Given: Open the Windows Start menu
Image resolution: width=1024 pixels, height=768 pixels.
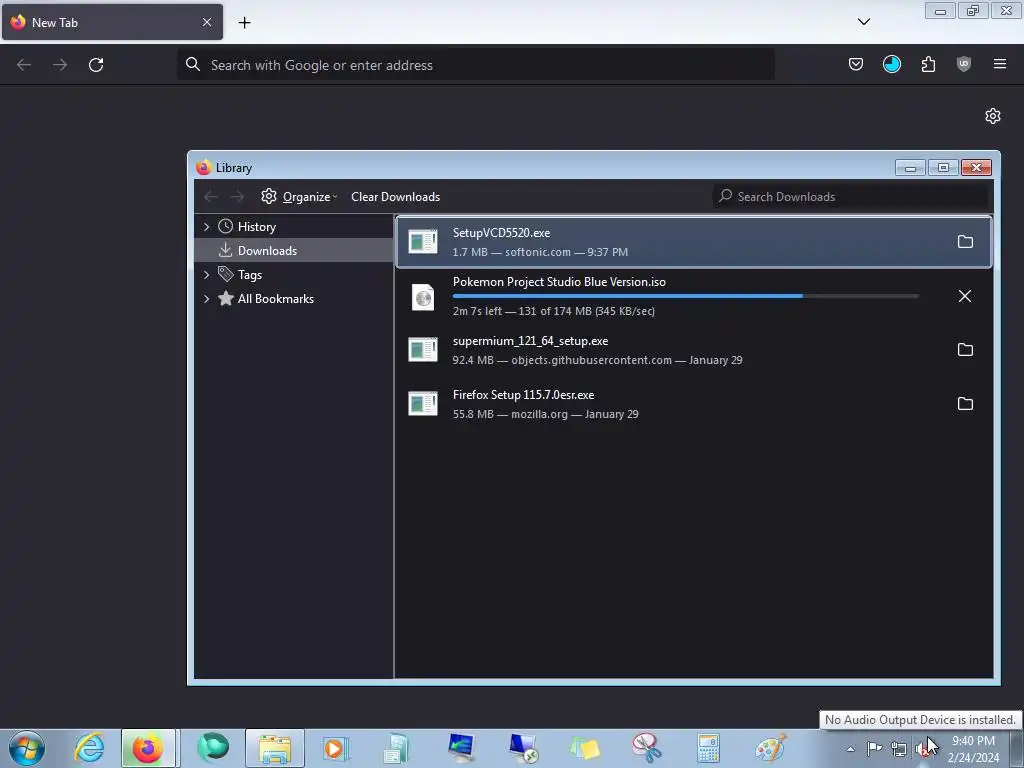Looking at the screenshot, I should 27,748.
